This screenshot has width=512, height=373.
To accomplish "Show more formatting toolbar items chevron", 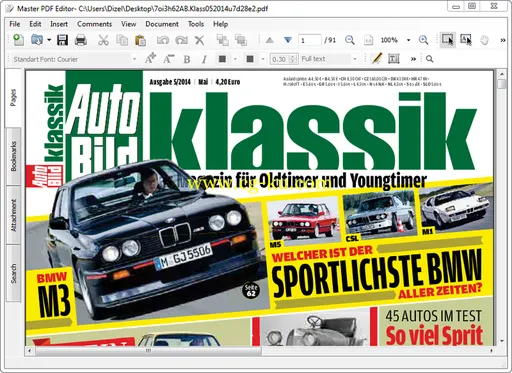I will pyautogui.click(x=413, y=59).
